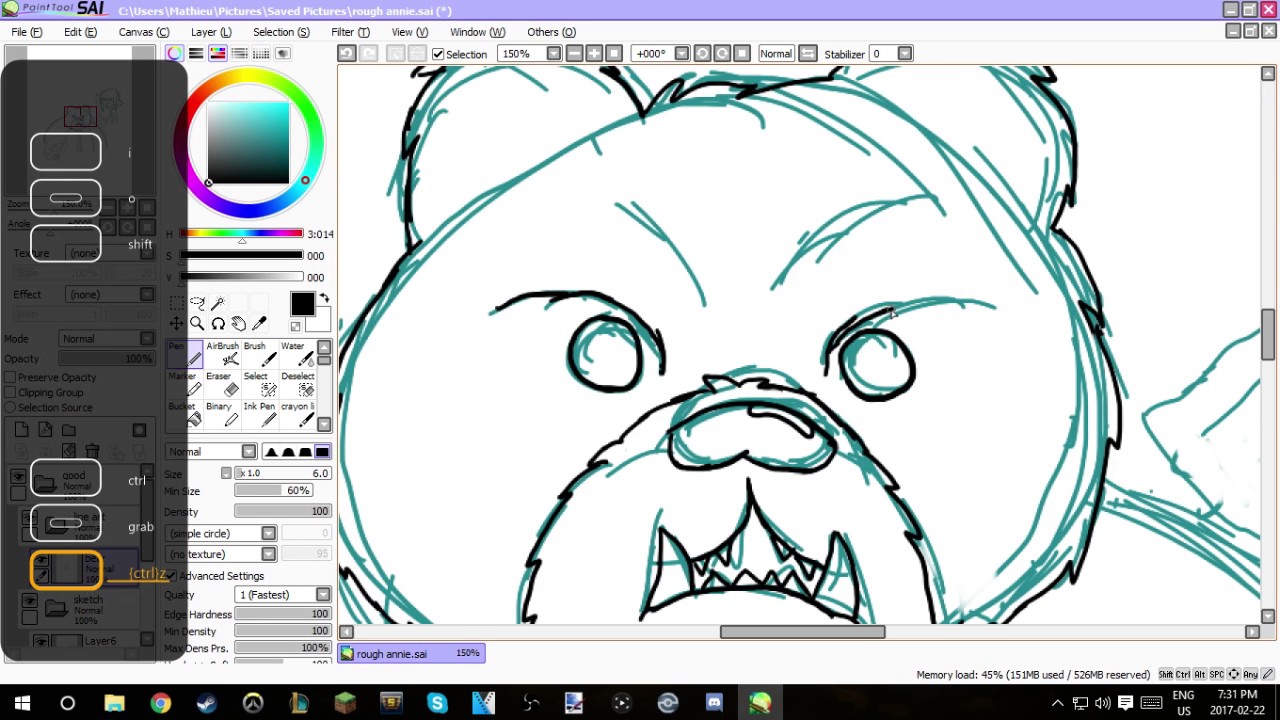Open the Stabilizer dropdown

(x=904, y=54)
